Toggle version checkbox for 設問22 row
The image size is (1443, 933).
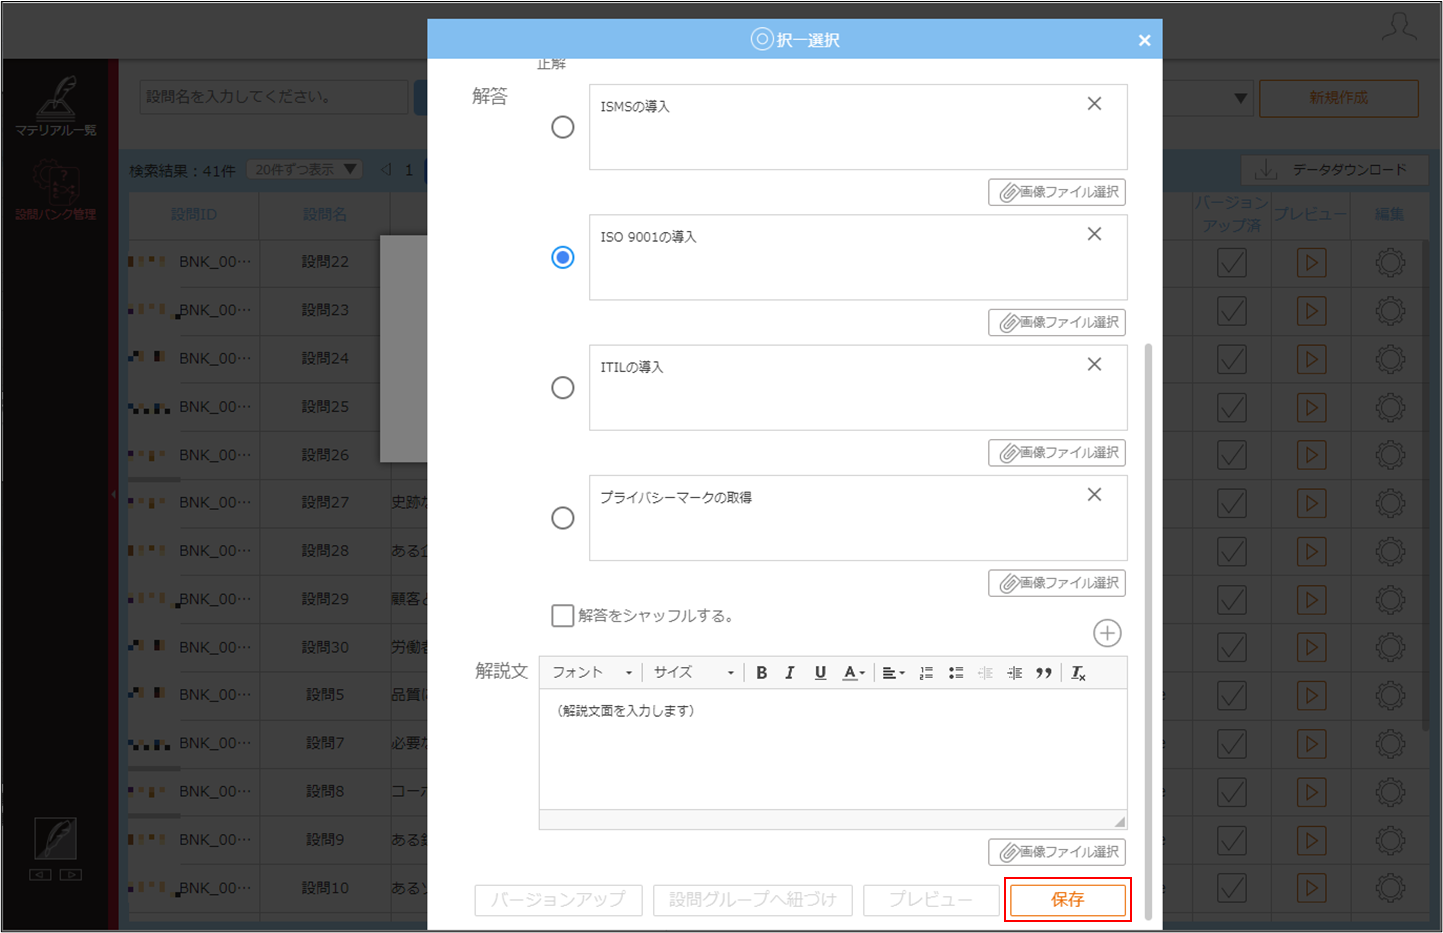[x=1232, y=263]
